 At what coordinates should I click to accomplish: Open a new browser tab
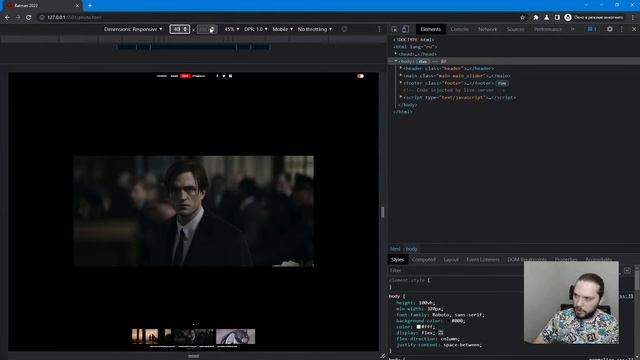coord(90,6)
